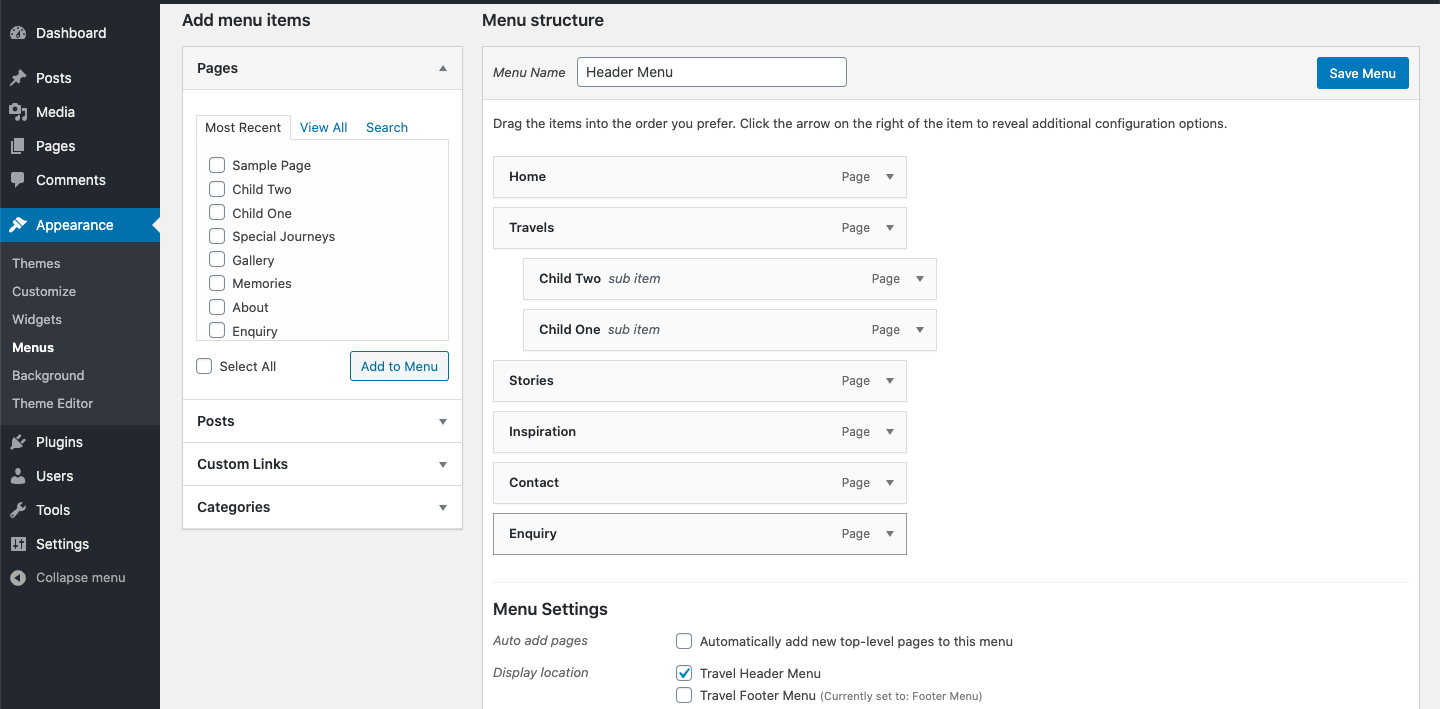Image resolution: width=1440 pixels, height=709 pixels.
Task: Open the Search tab in Pages
Action: pos(386,127)
